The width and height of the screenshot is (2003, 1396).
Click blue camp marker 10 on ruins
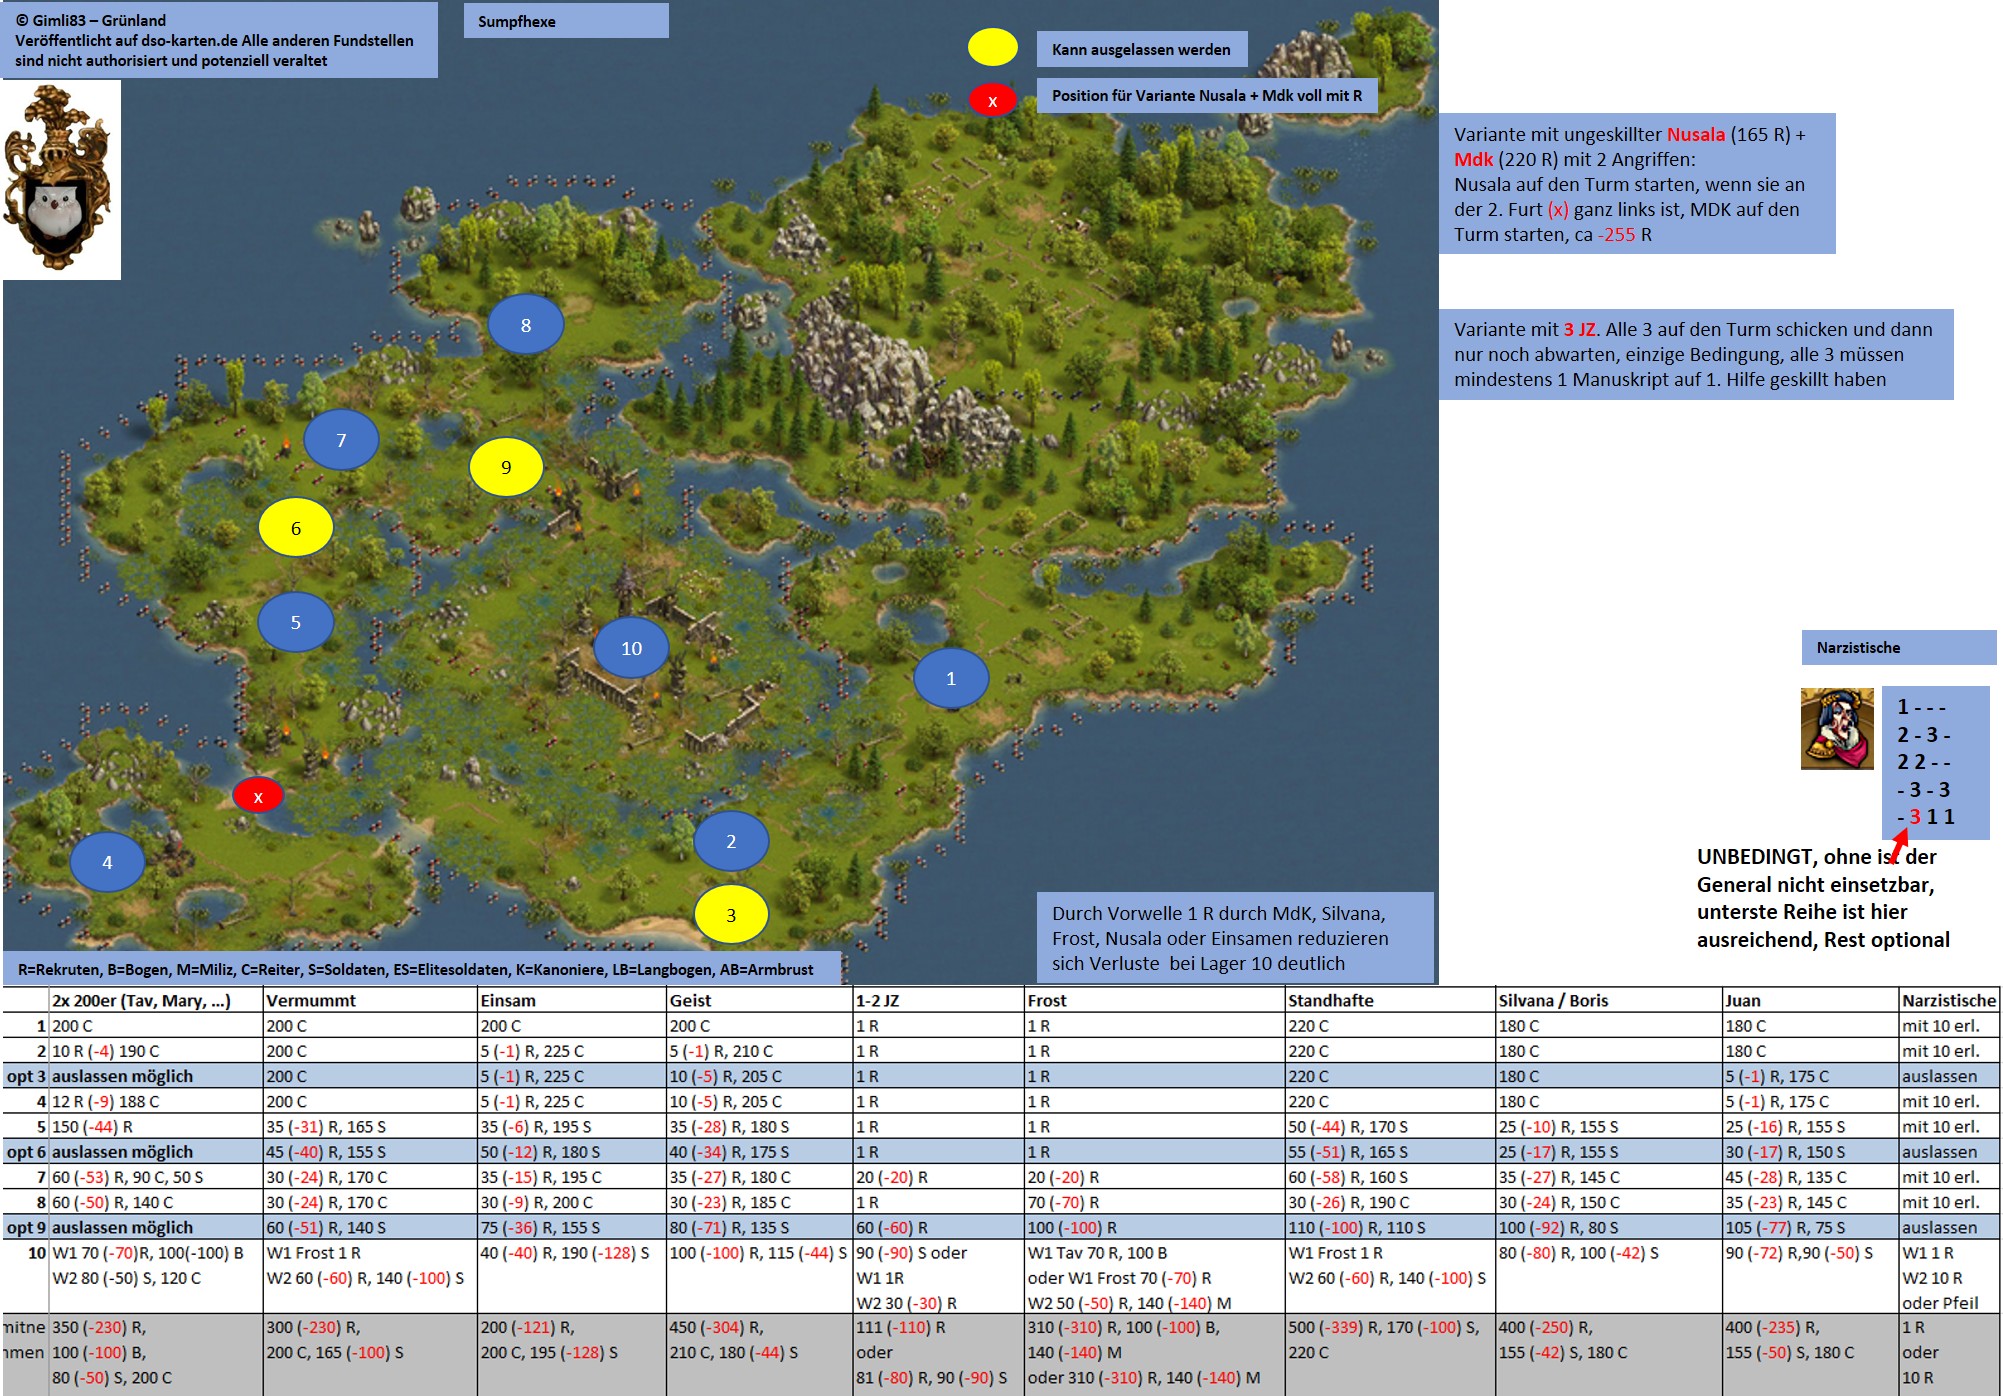pyautogui.click(x=631, y=648)
